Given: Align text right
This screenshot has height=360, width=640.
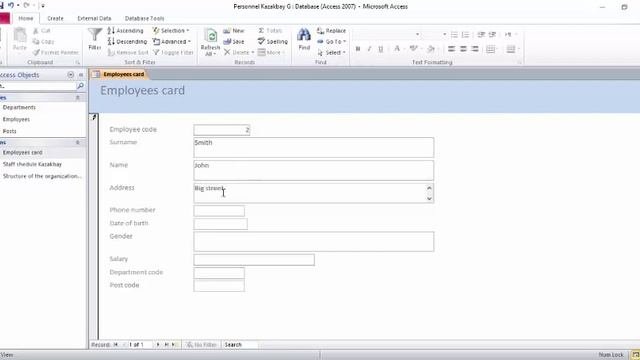Looking at the screenshot, I should [475, 49].
